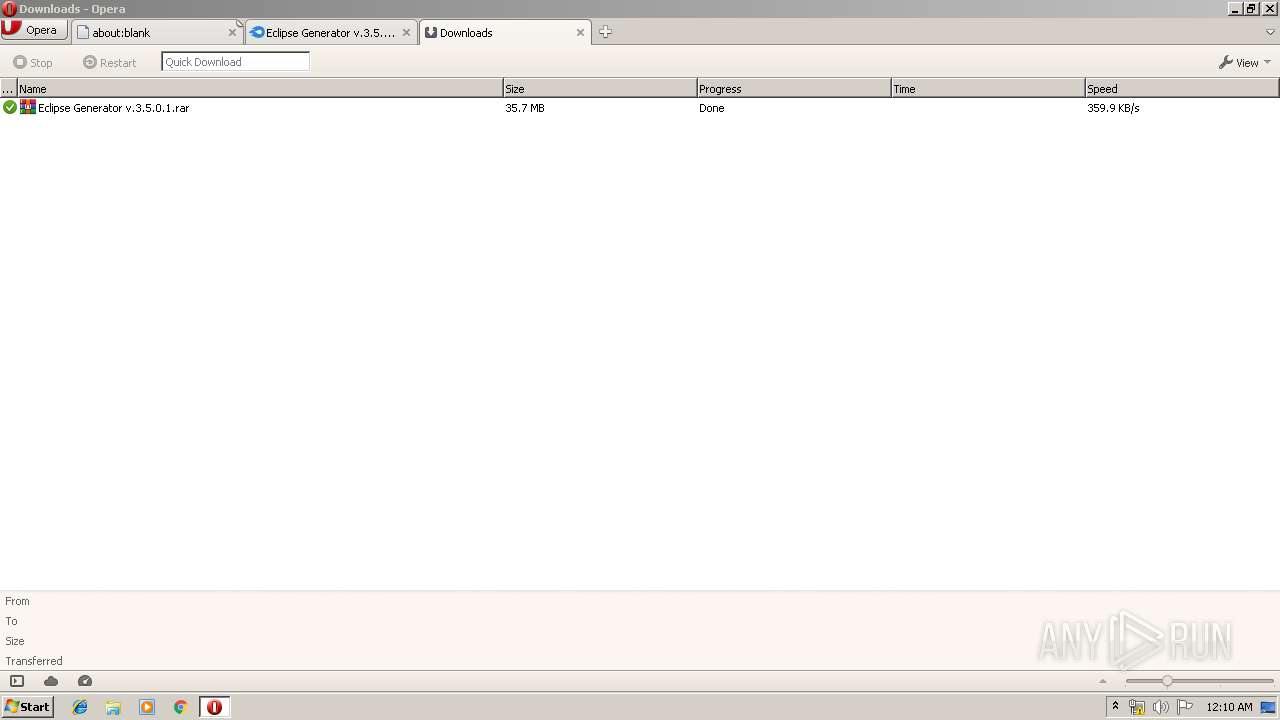Open a new tab with plus icon
Image resolution: width=1280 pixels, height=720 pixels.
tap(605, 32)
